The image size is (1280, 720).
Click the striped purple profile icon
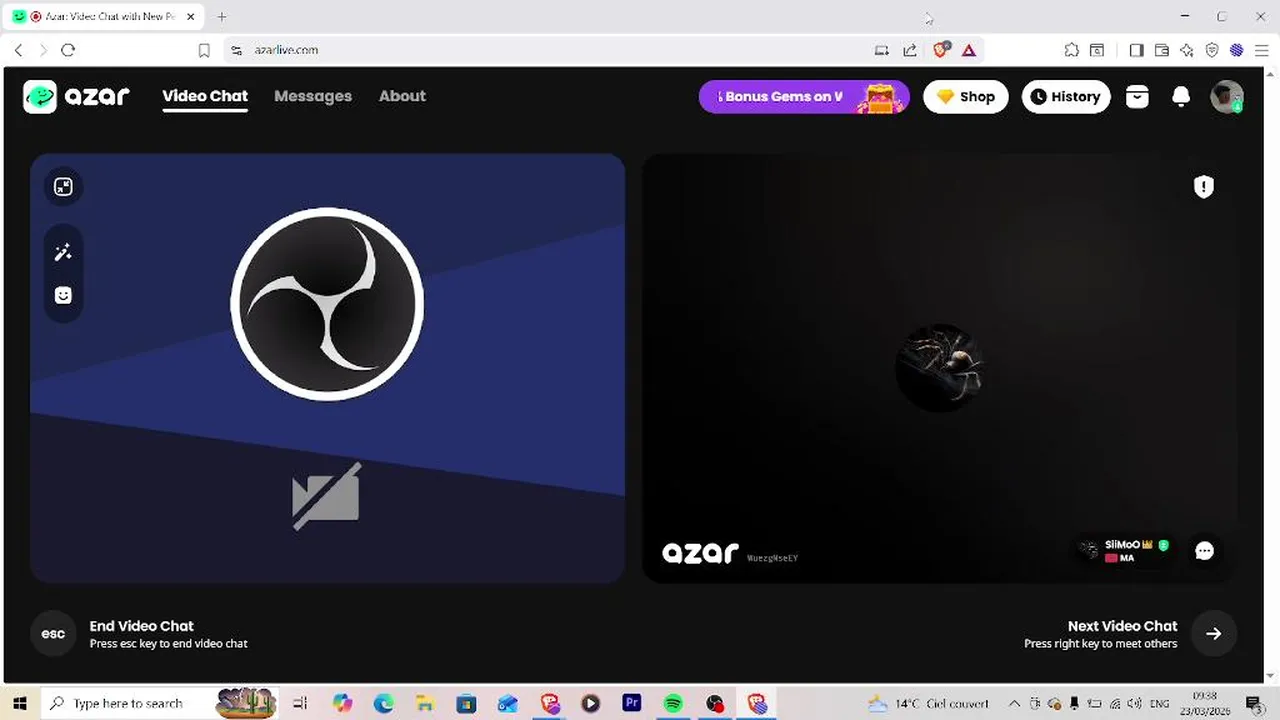[x=1237, y=50]
